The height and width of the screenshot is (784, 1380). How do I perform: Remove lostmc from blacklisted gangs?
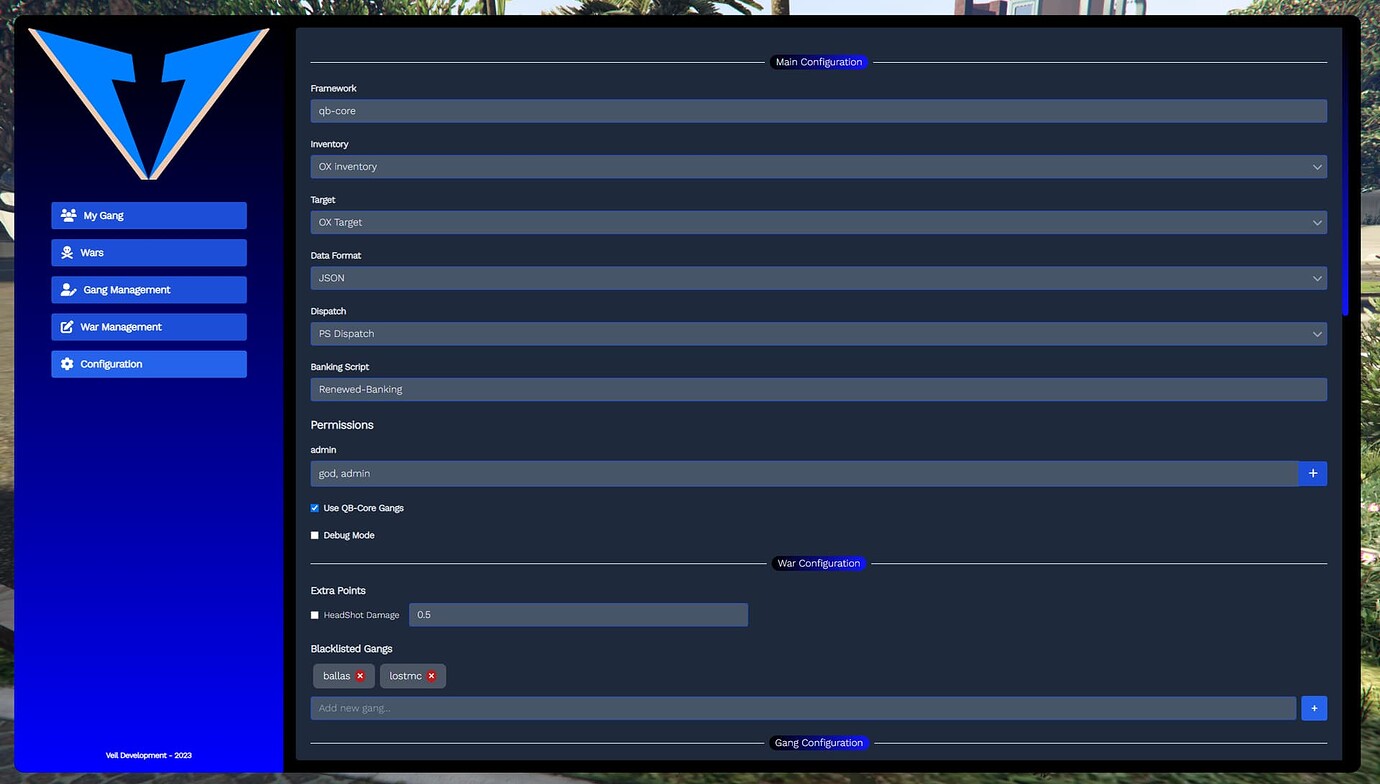(x=431, y=676)
